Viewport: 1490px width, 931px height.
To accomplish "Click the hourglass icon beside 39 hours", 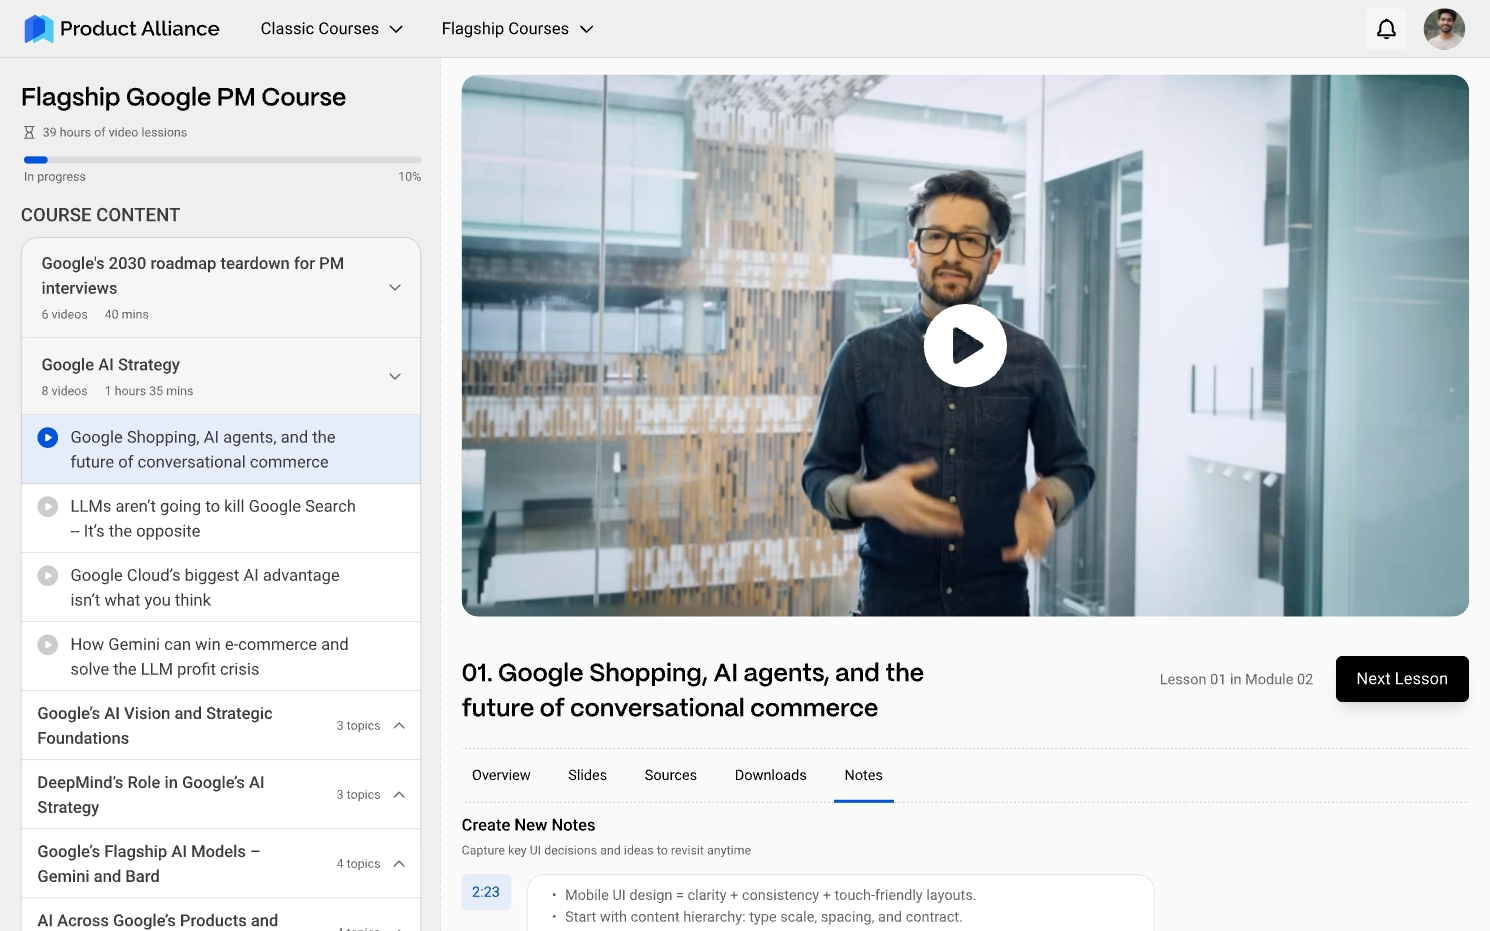I will click(27, 131).
